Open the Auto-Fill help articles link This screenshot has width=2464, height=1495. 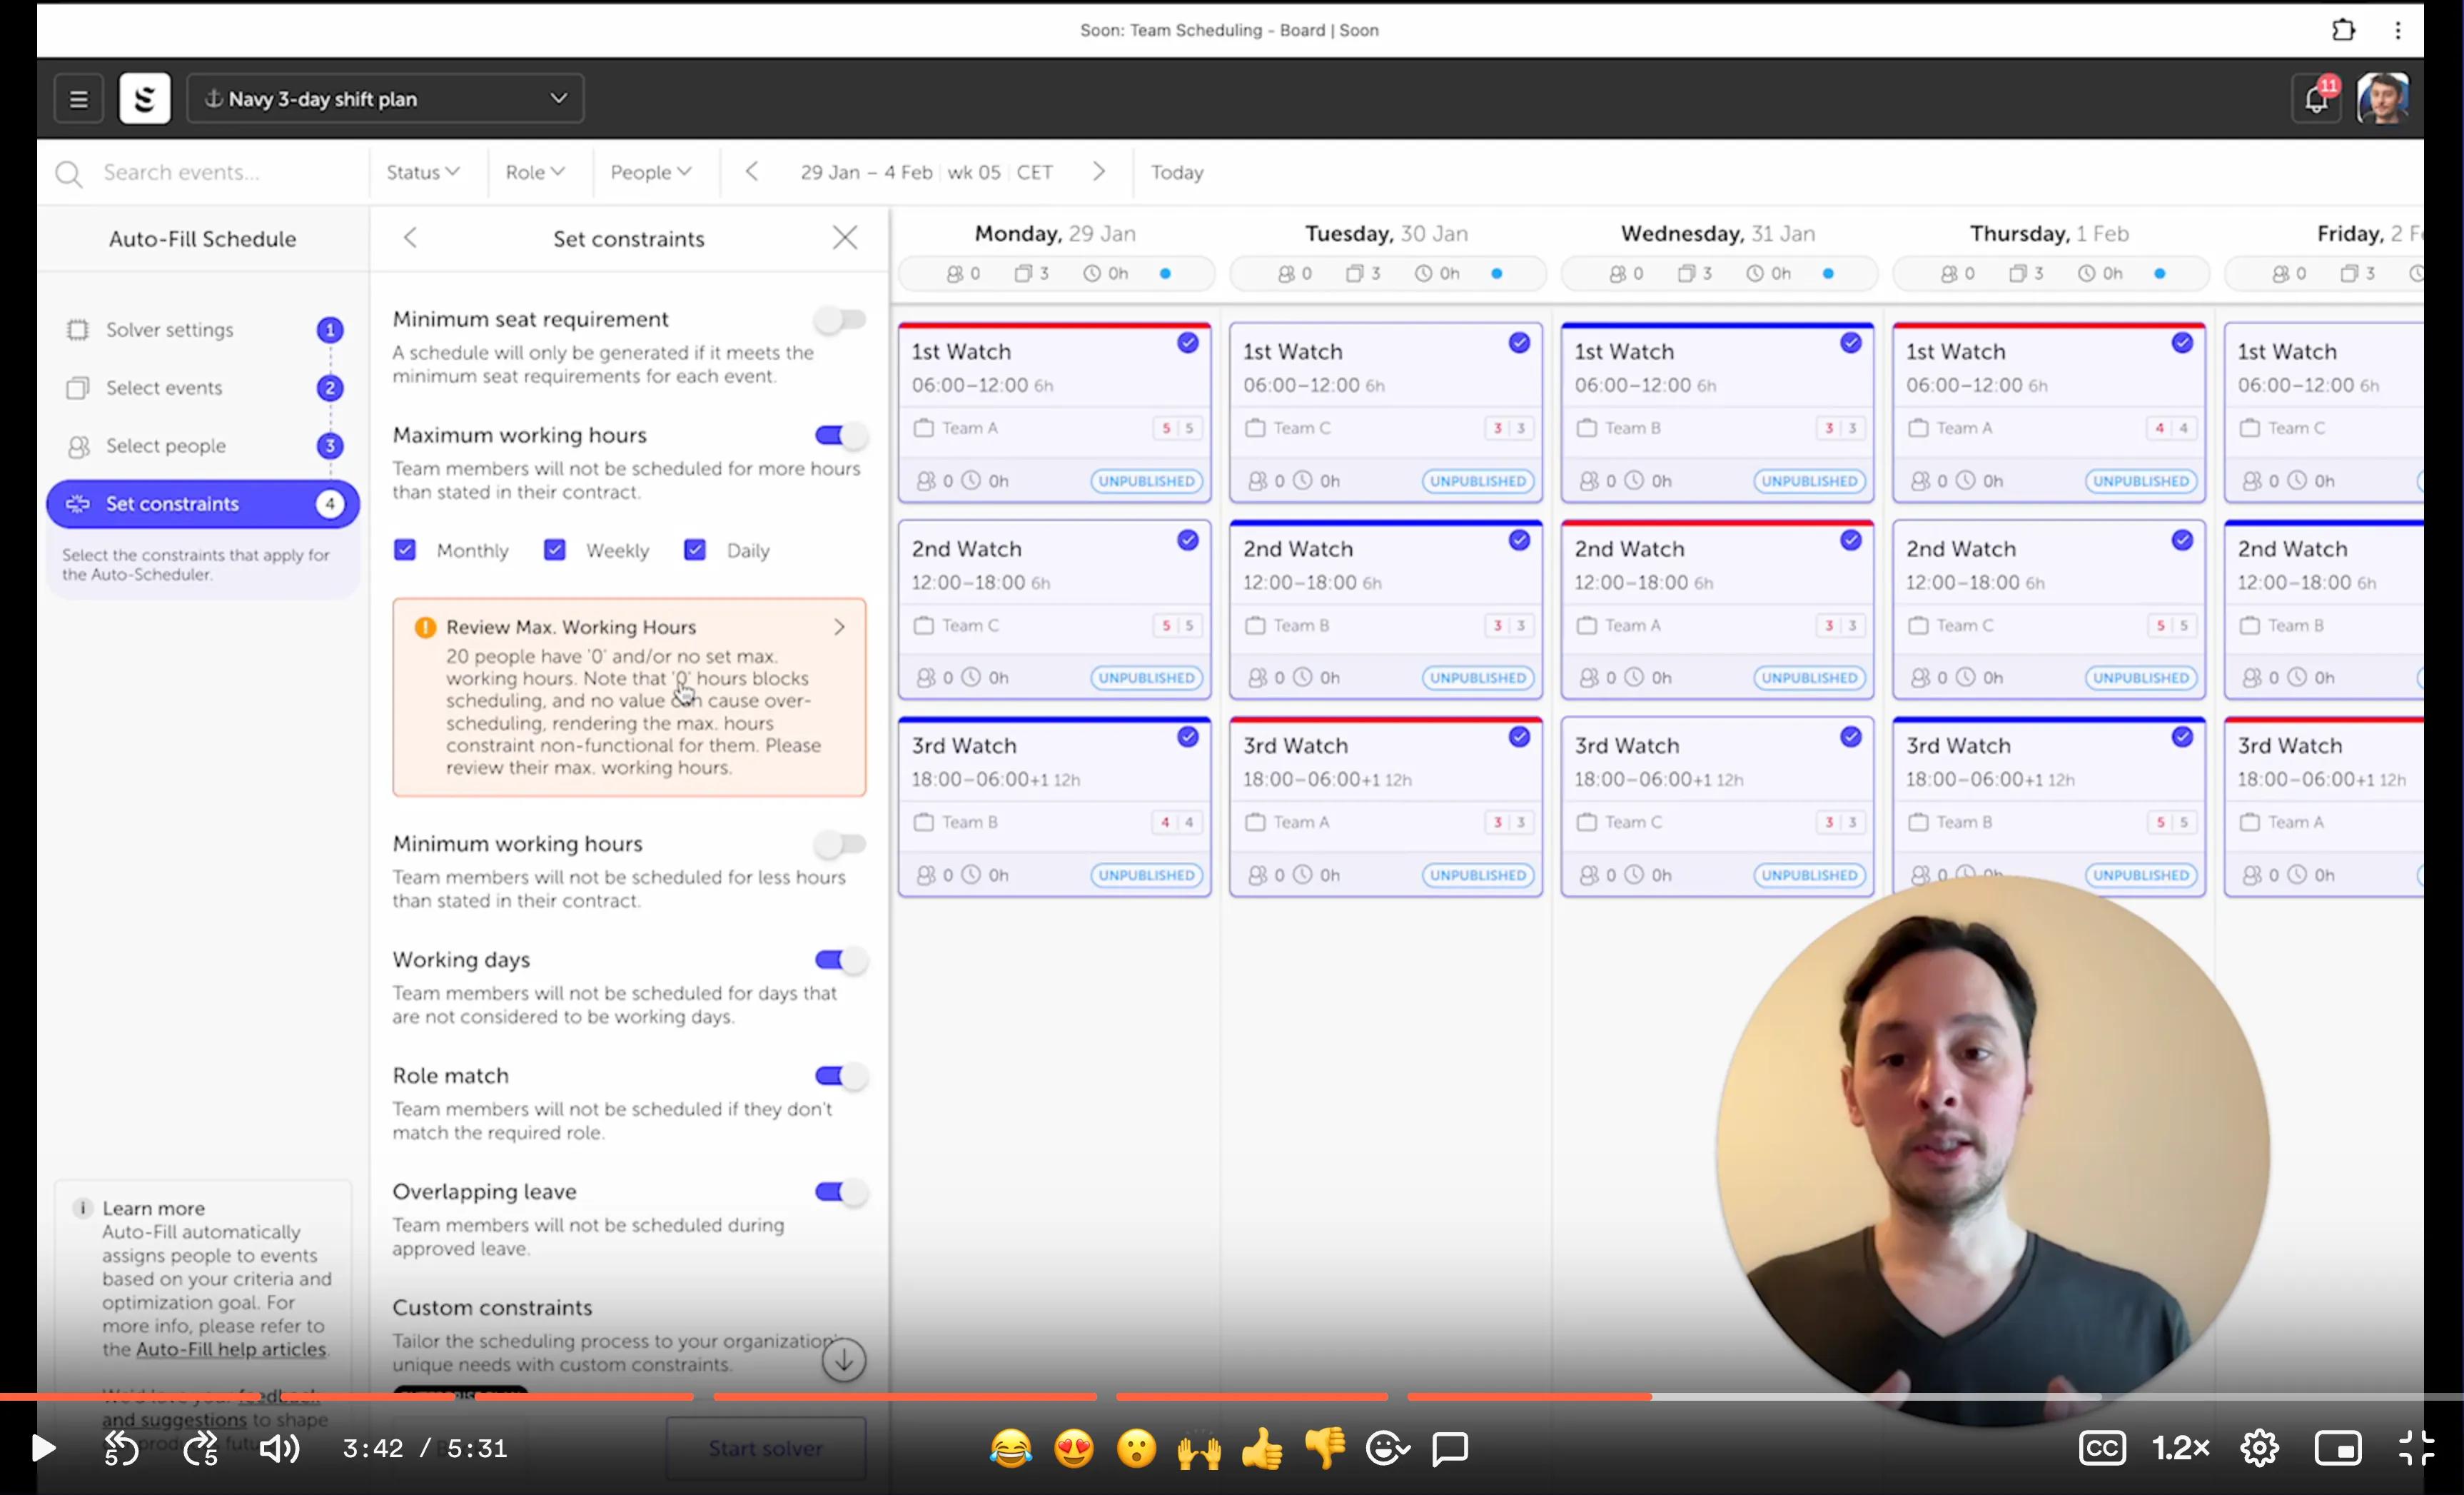coord(231,1350)
